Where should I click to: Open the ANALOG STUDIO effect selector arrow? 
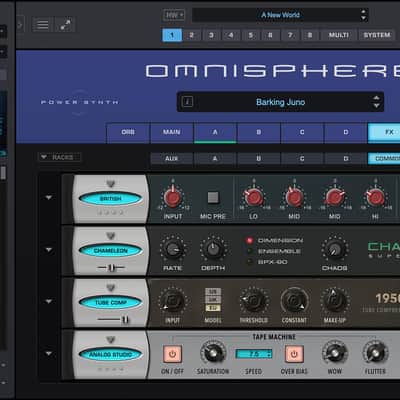(111, 339)
